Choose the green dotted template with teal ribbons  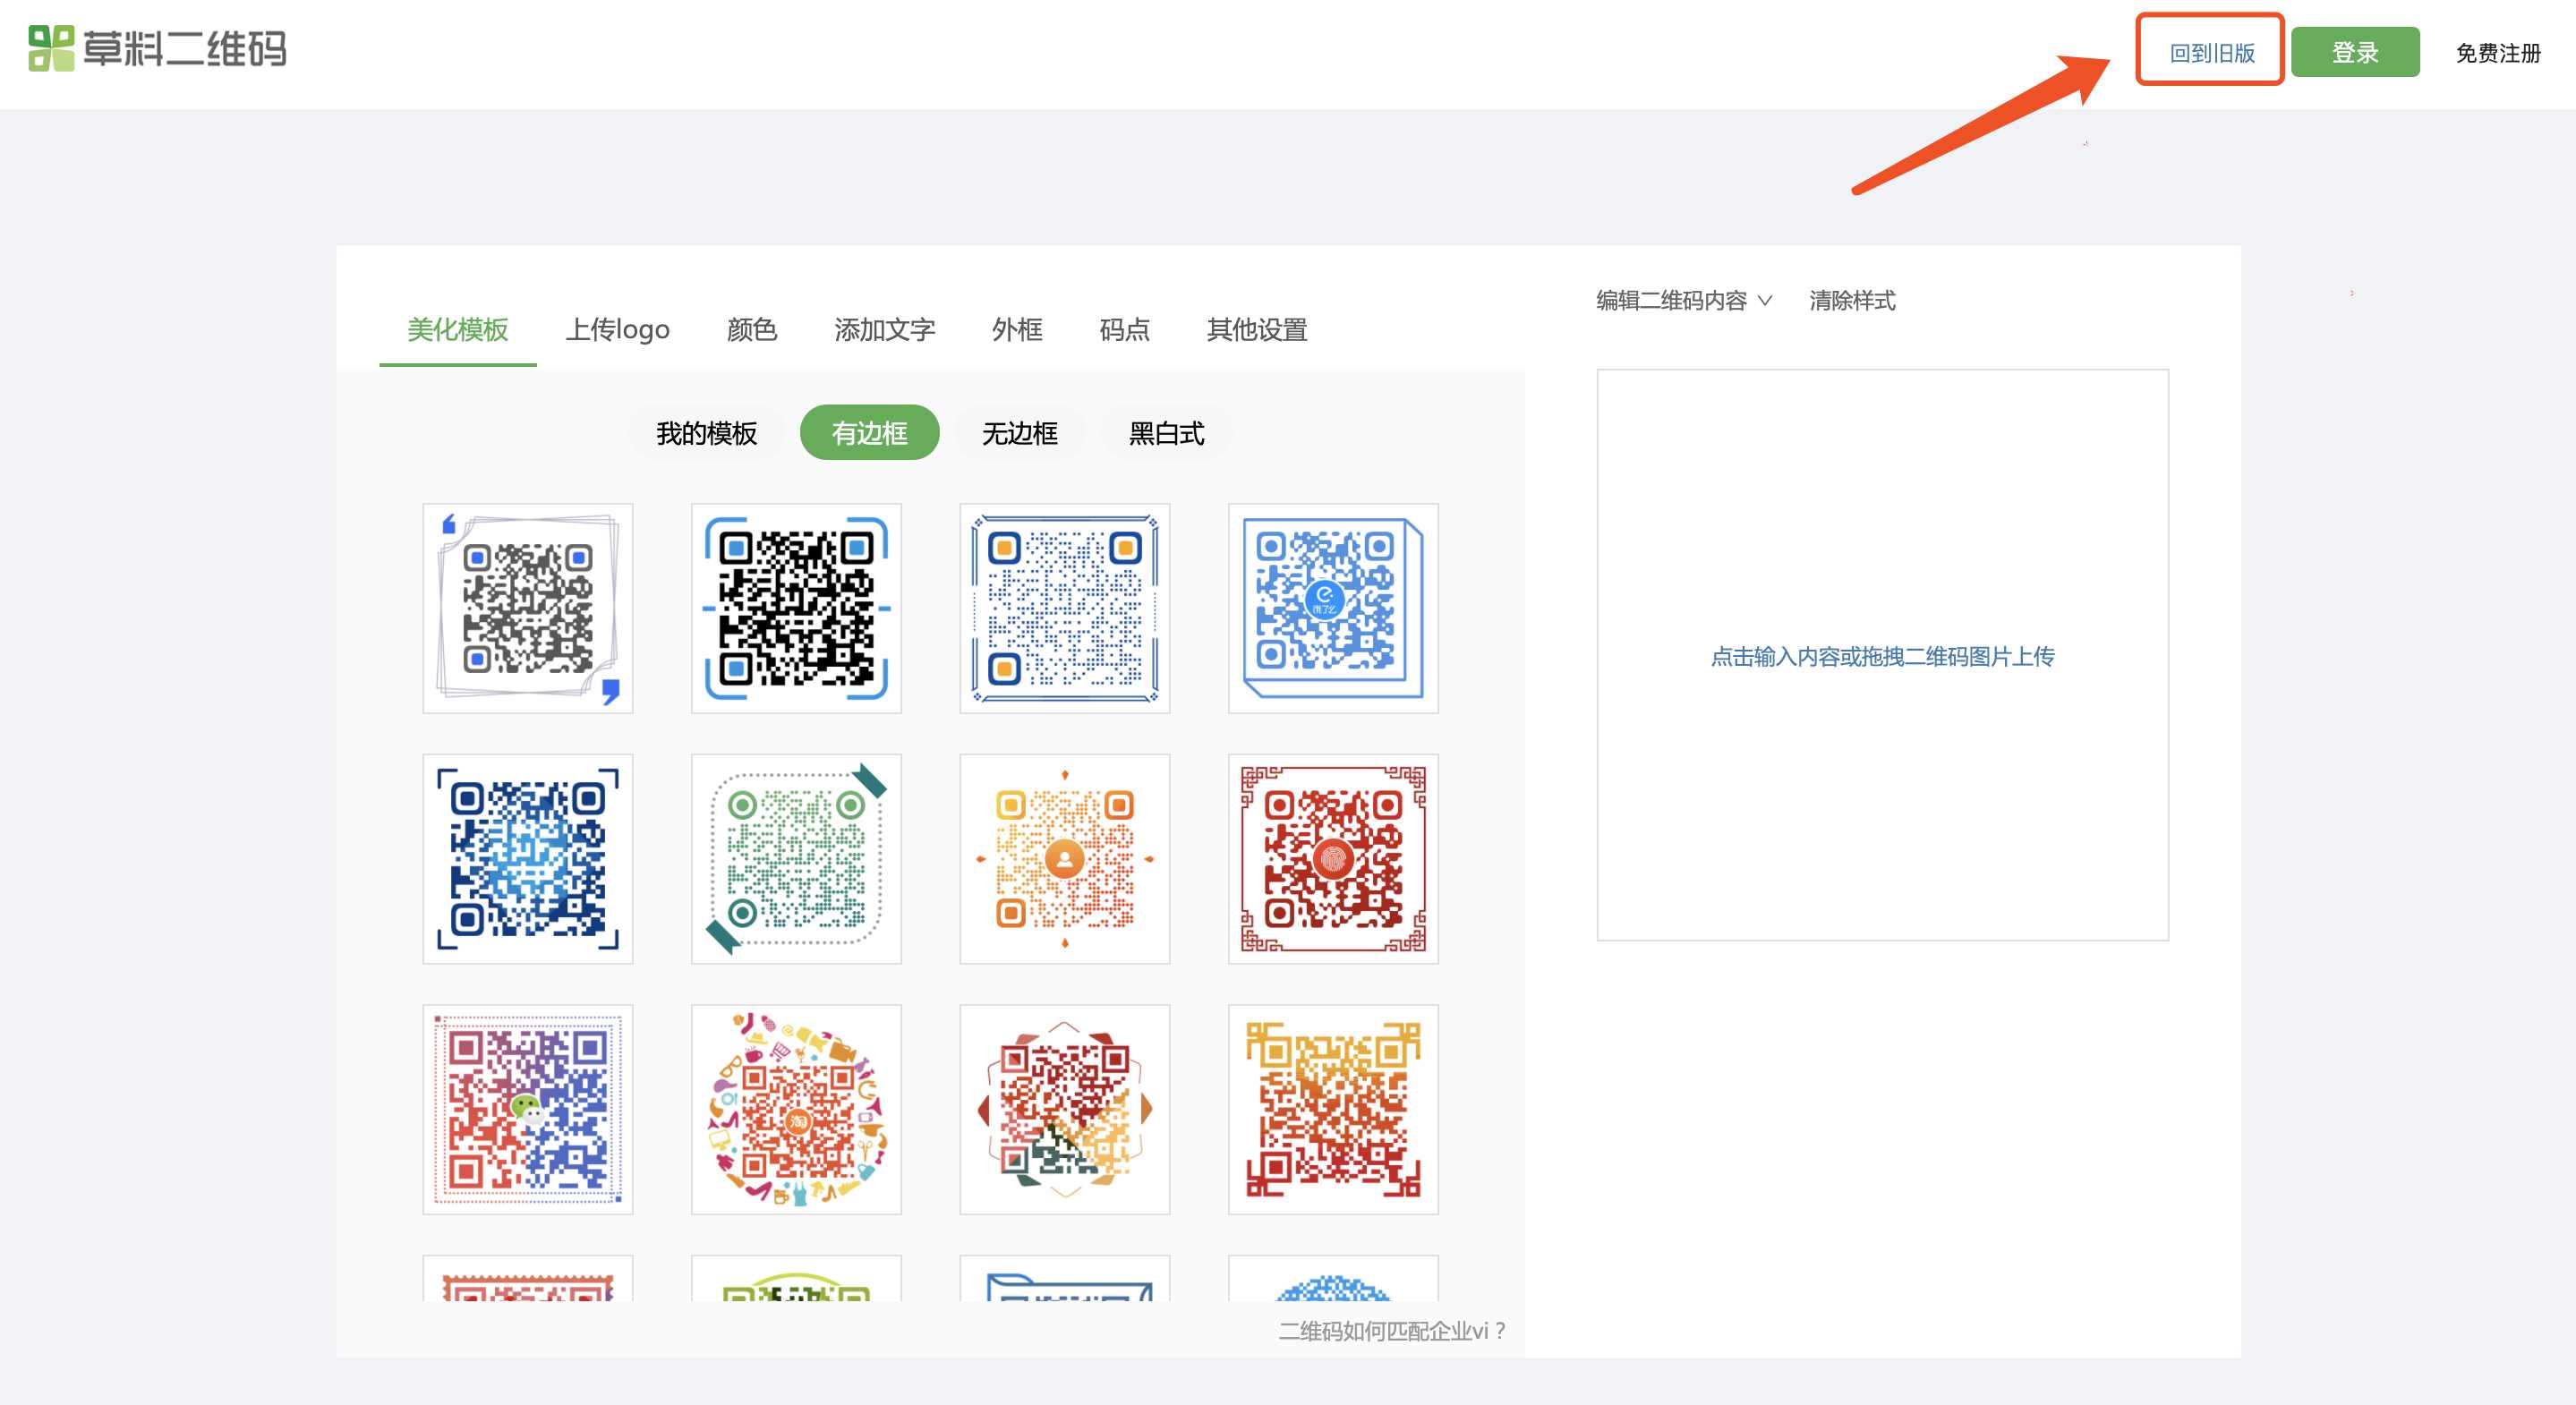[x=796, y=859]
